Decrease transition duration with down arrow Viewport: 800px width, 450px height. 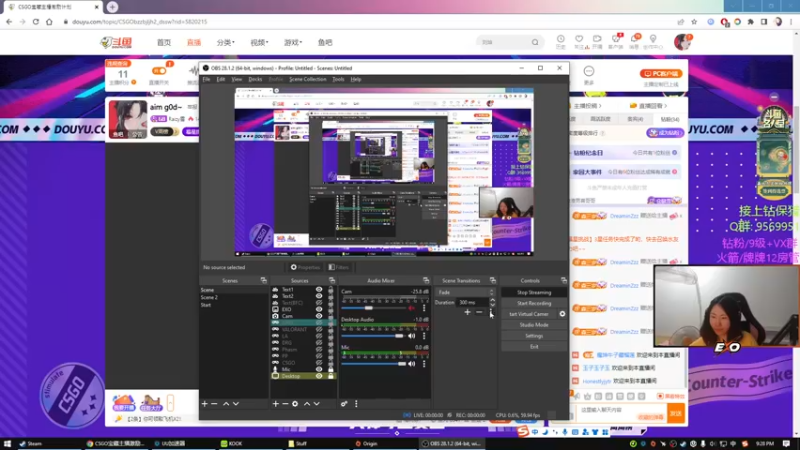click(x=492, y=305)
